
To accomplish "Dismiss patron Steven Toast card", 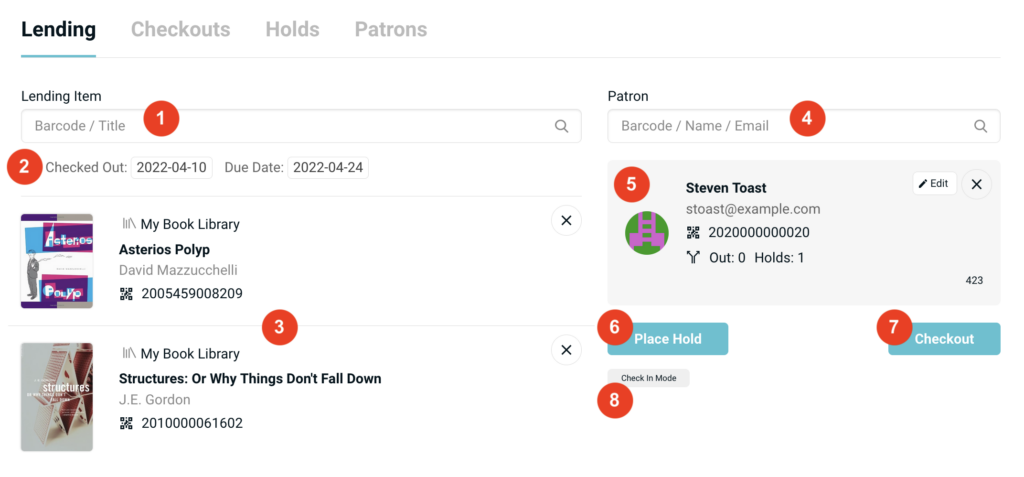I will pos(976,184).
